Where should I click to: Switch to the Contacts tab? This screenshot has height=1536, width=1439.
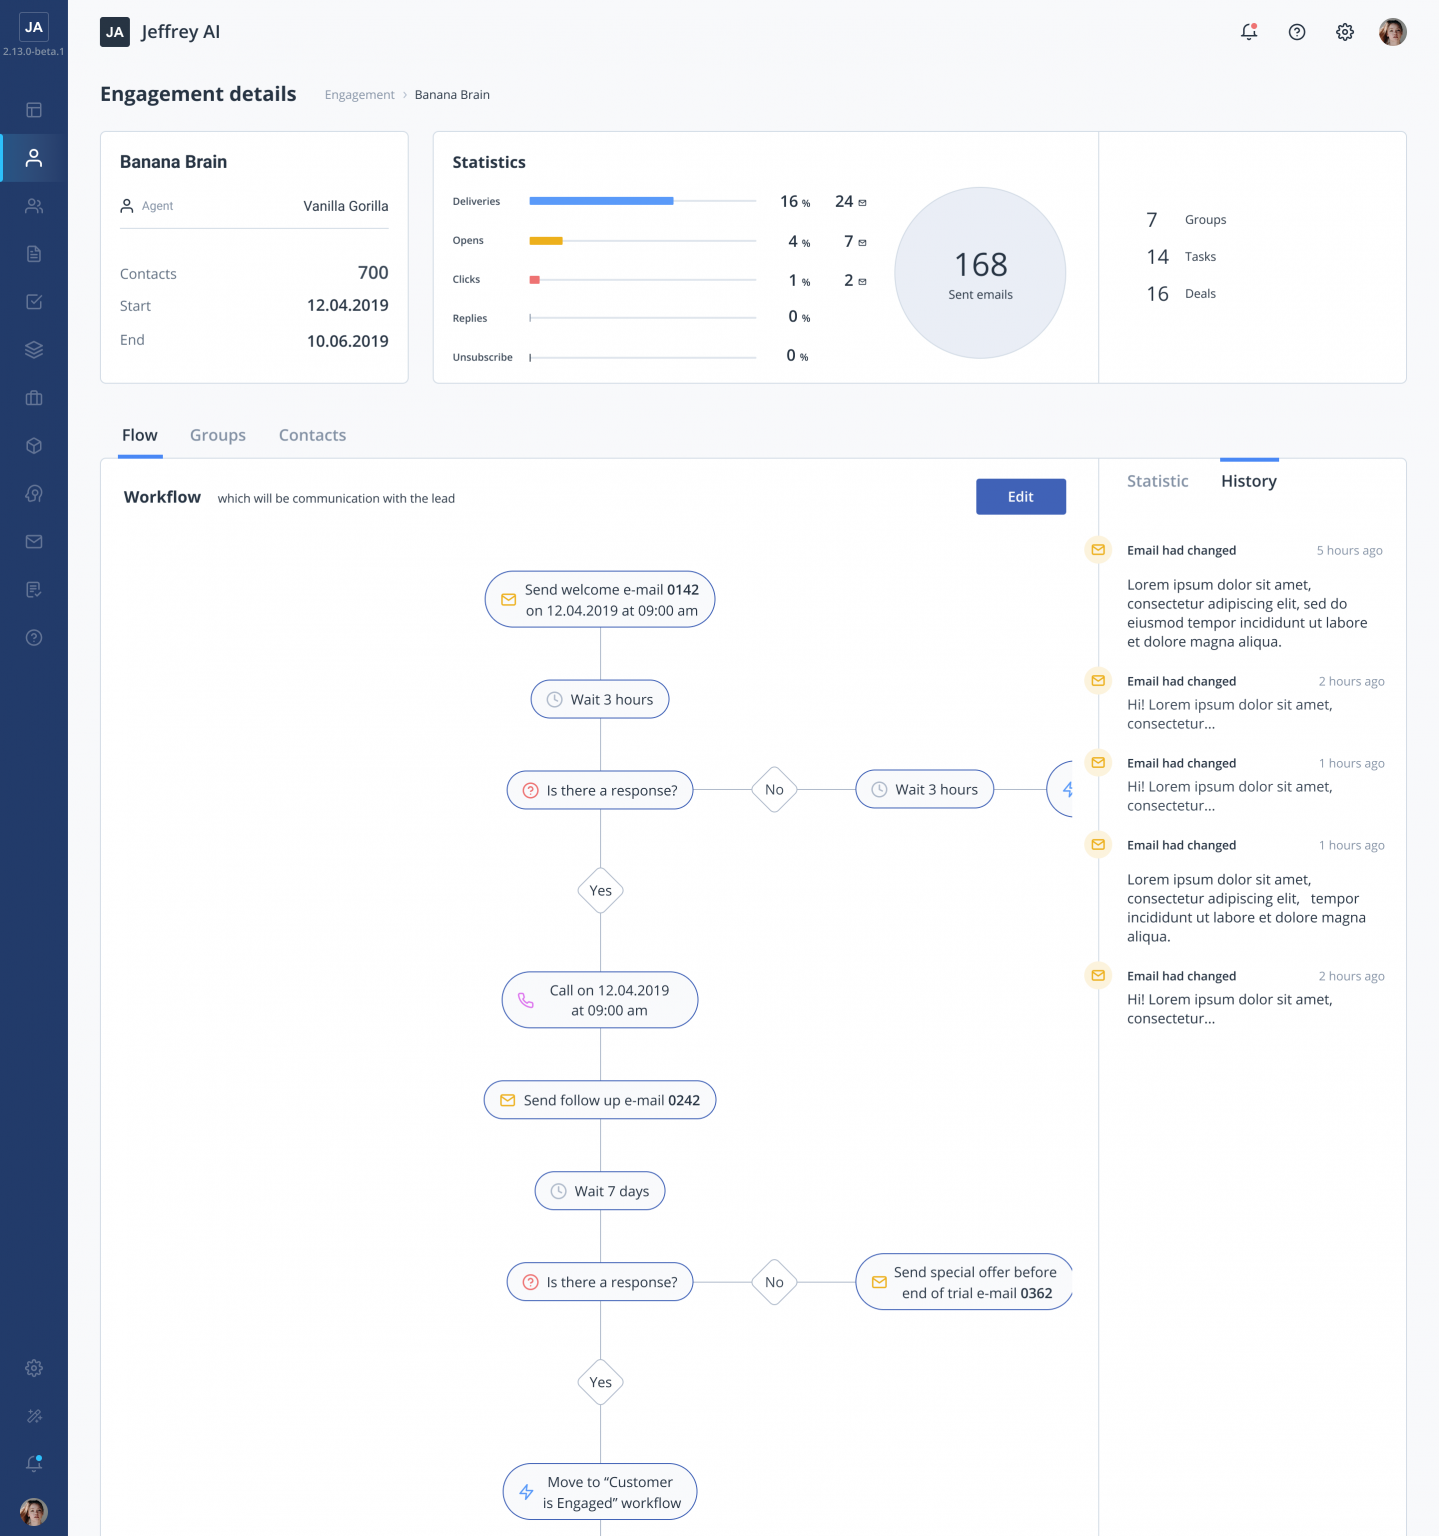click(312, 435)
